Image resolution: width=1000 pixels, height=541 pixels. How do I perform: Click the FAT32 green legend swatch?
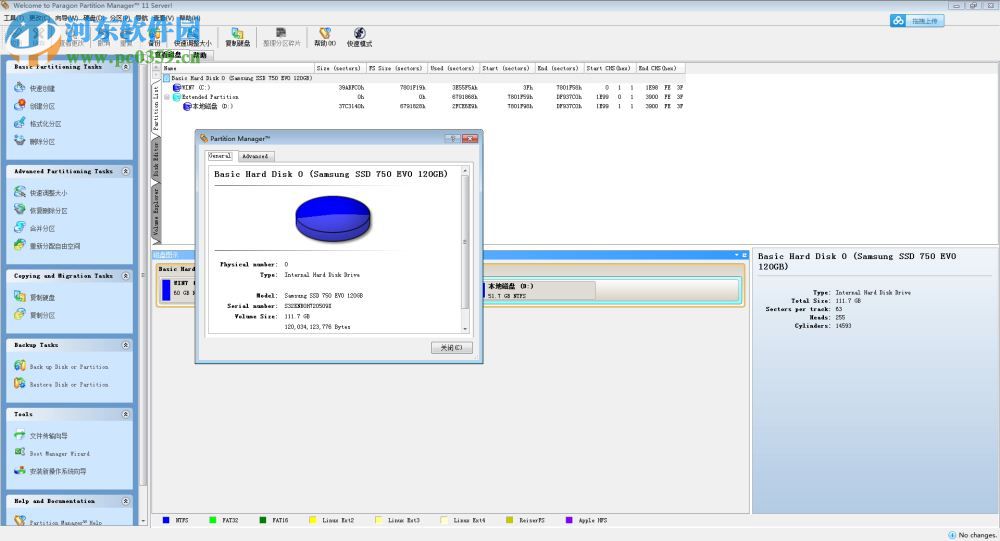tap(212, 521)
